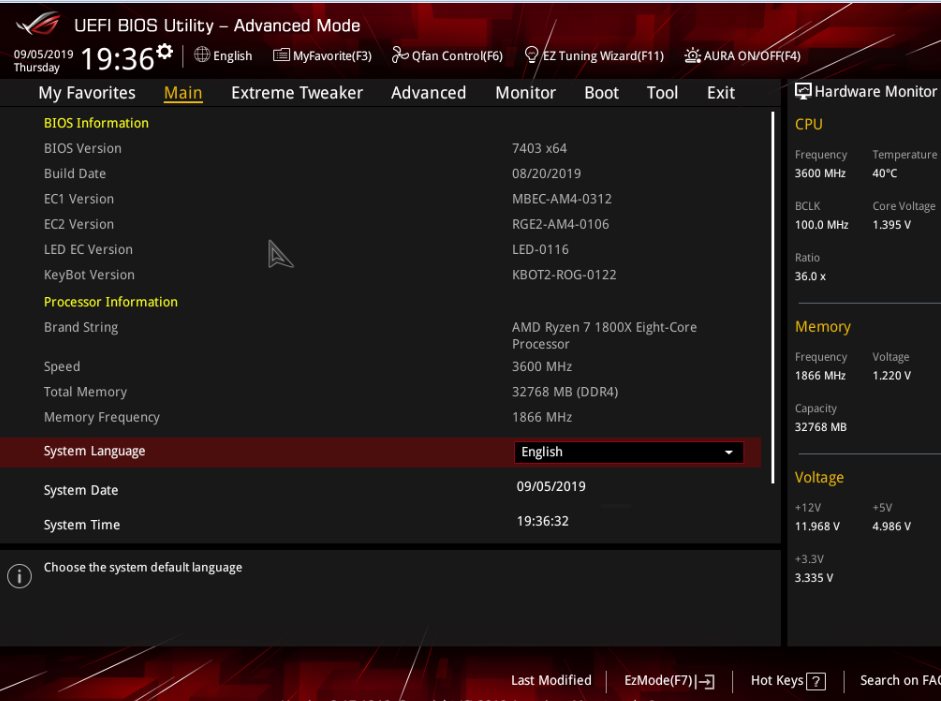941x701 pixels.
Task: Click English language button in header
Action: point(223,55)
